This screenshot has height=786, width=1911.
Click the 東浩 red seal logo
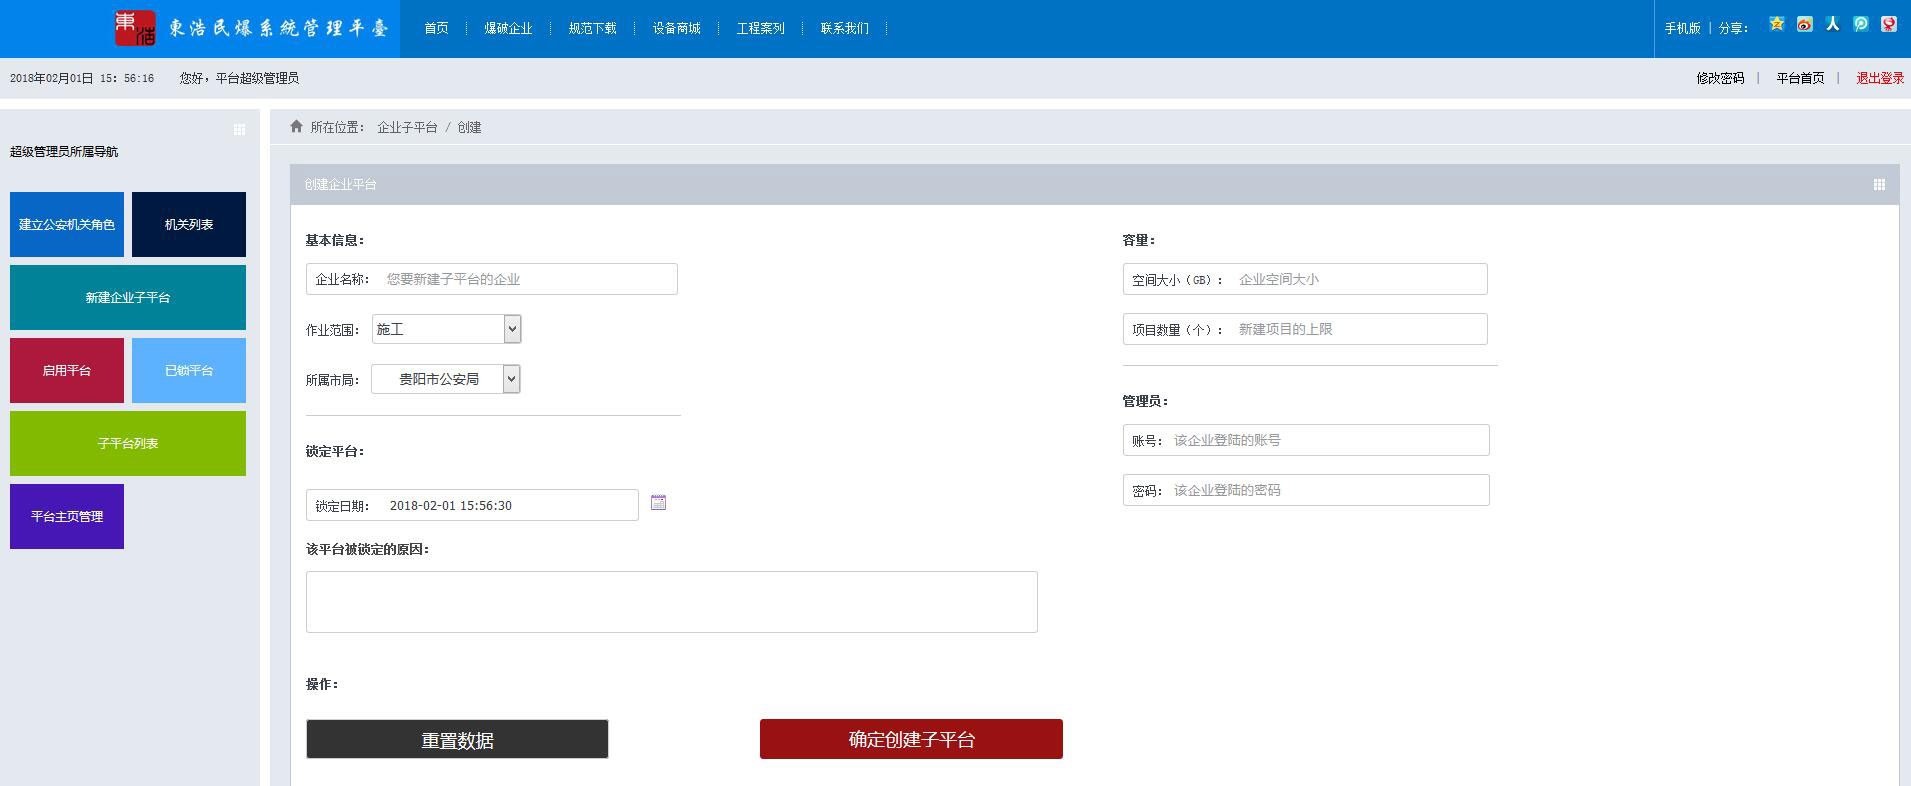(x=135, y=28)
